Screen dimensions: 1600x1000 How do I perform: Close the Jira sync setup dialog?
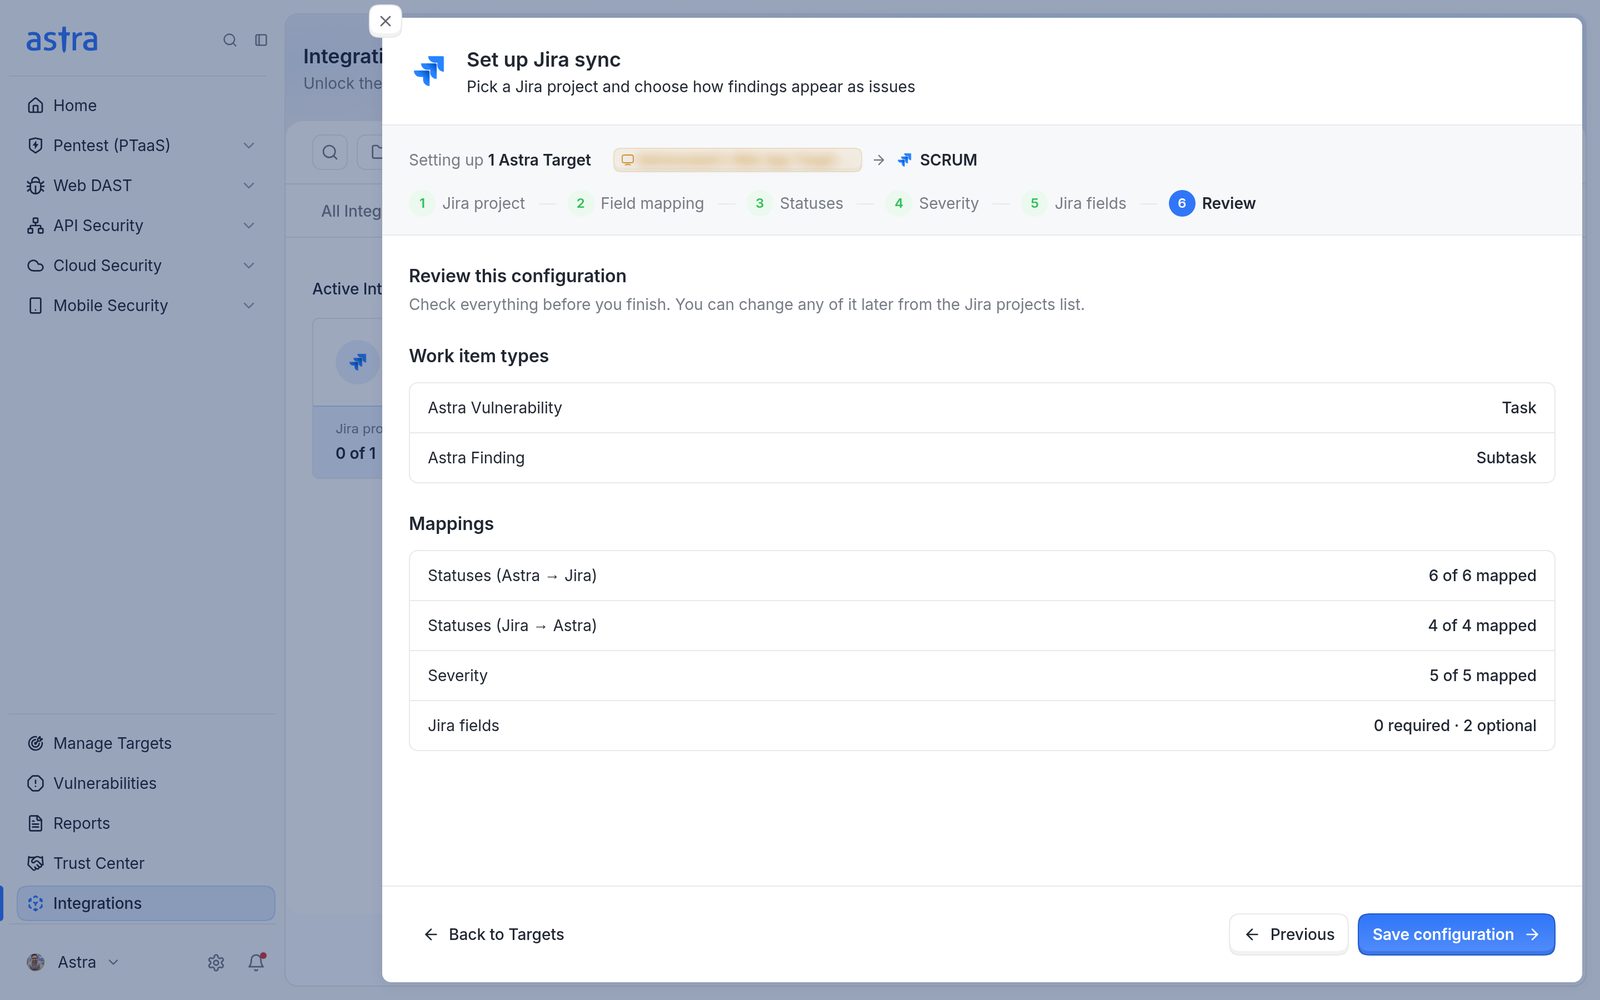tap(385, 21)
